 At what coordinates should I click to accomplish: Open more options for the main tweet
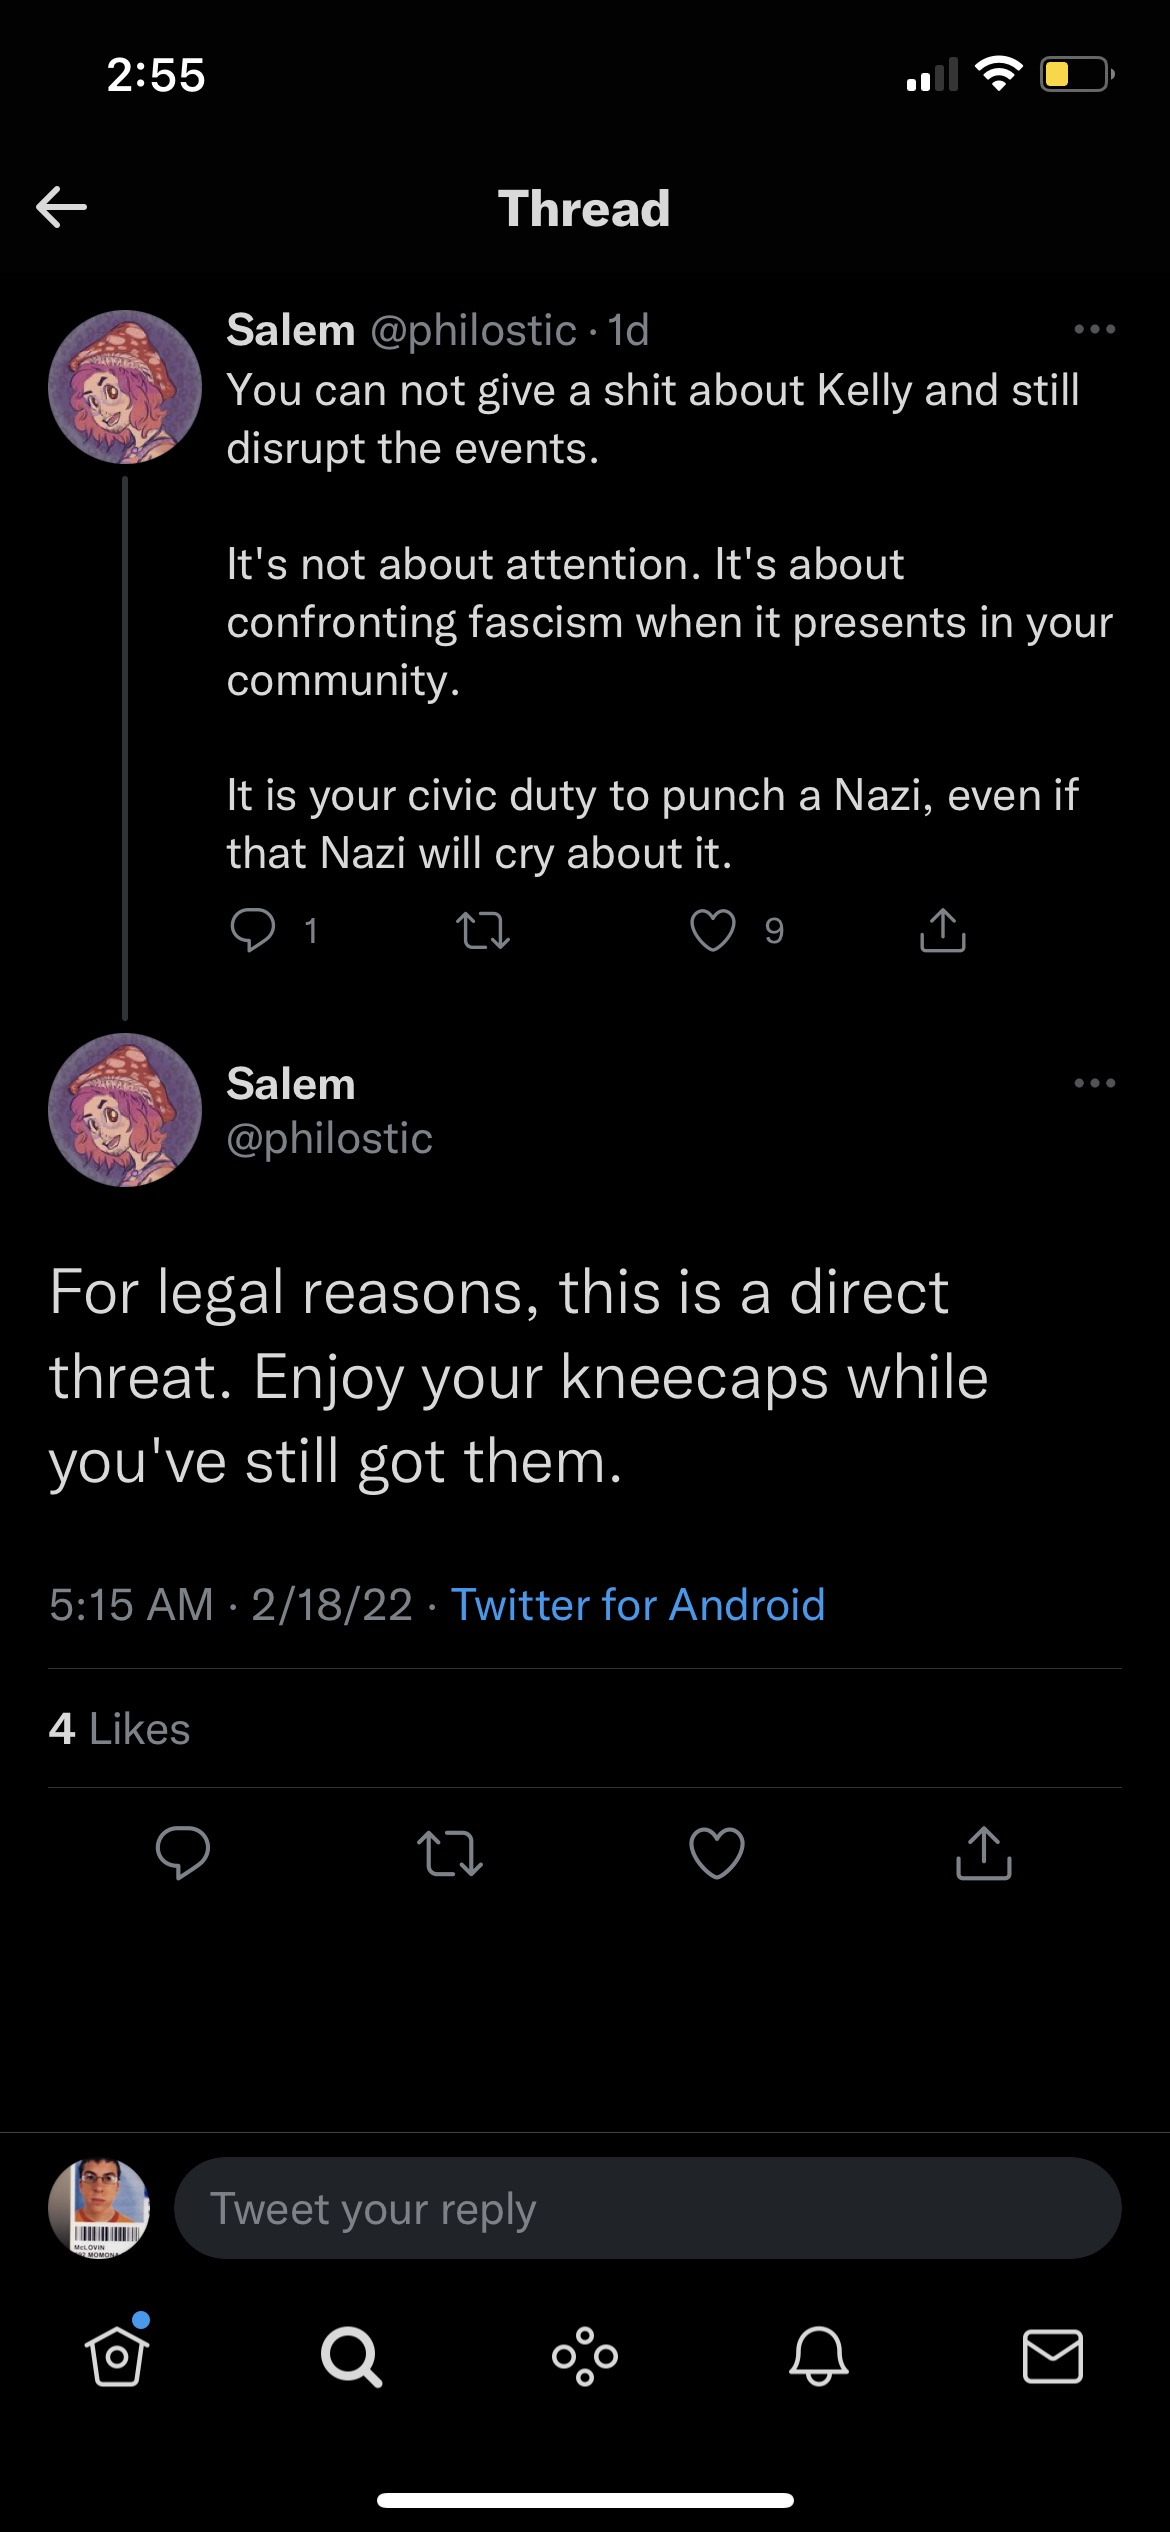[x=1094, y=1083]
